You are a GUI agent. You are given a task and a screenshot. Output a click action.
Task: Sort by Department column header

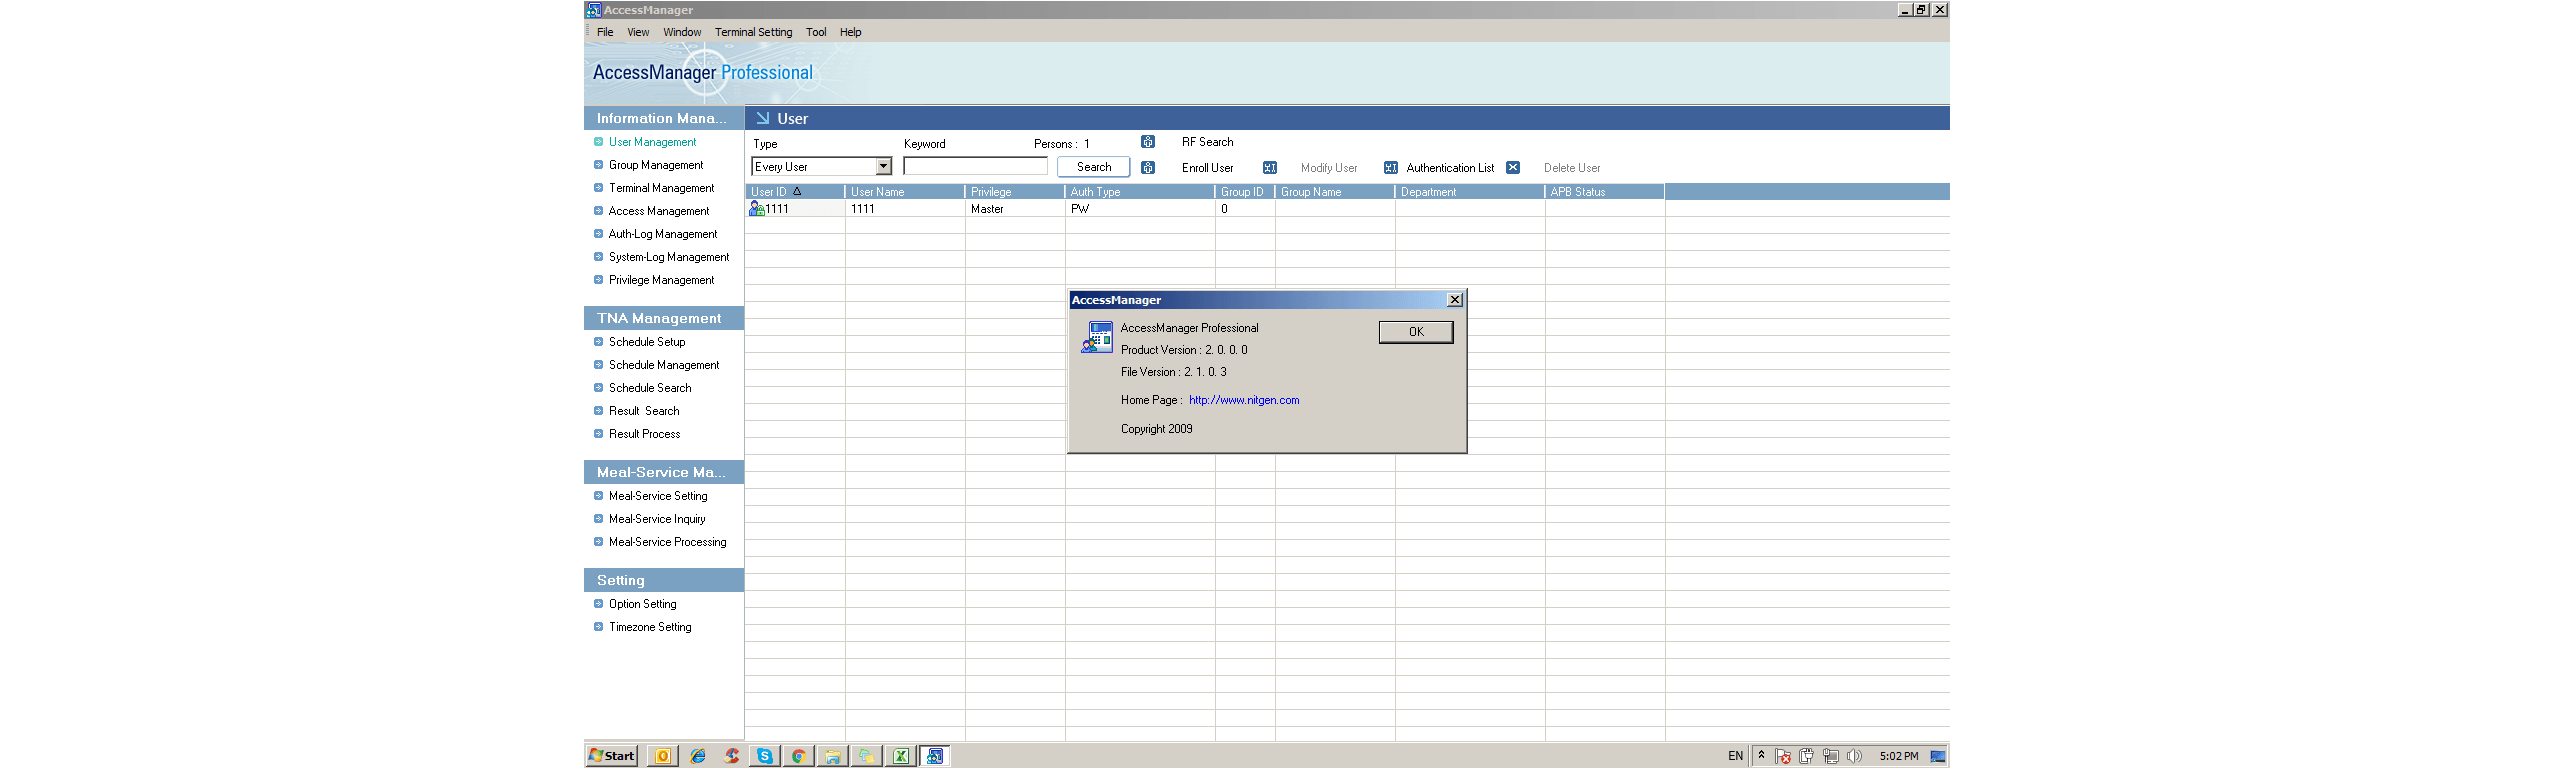(x=1470, y=192)
